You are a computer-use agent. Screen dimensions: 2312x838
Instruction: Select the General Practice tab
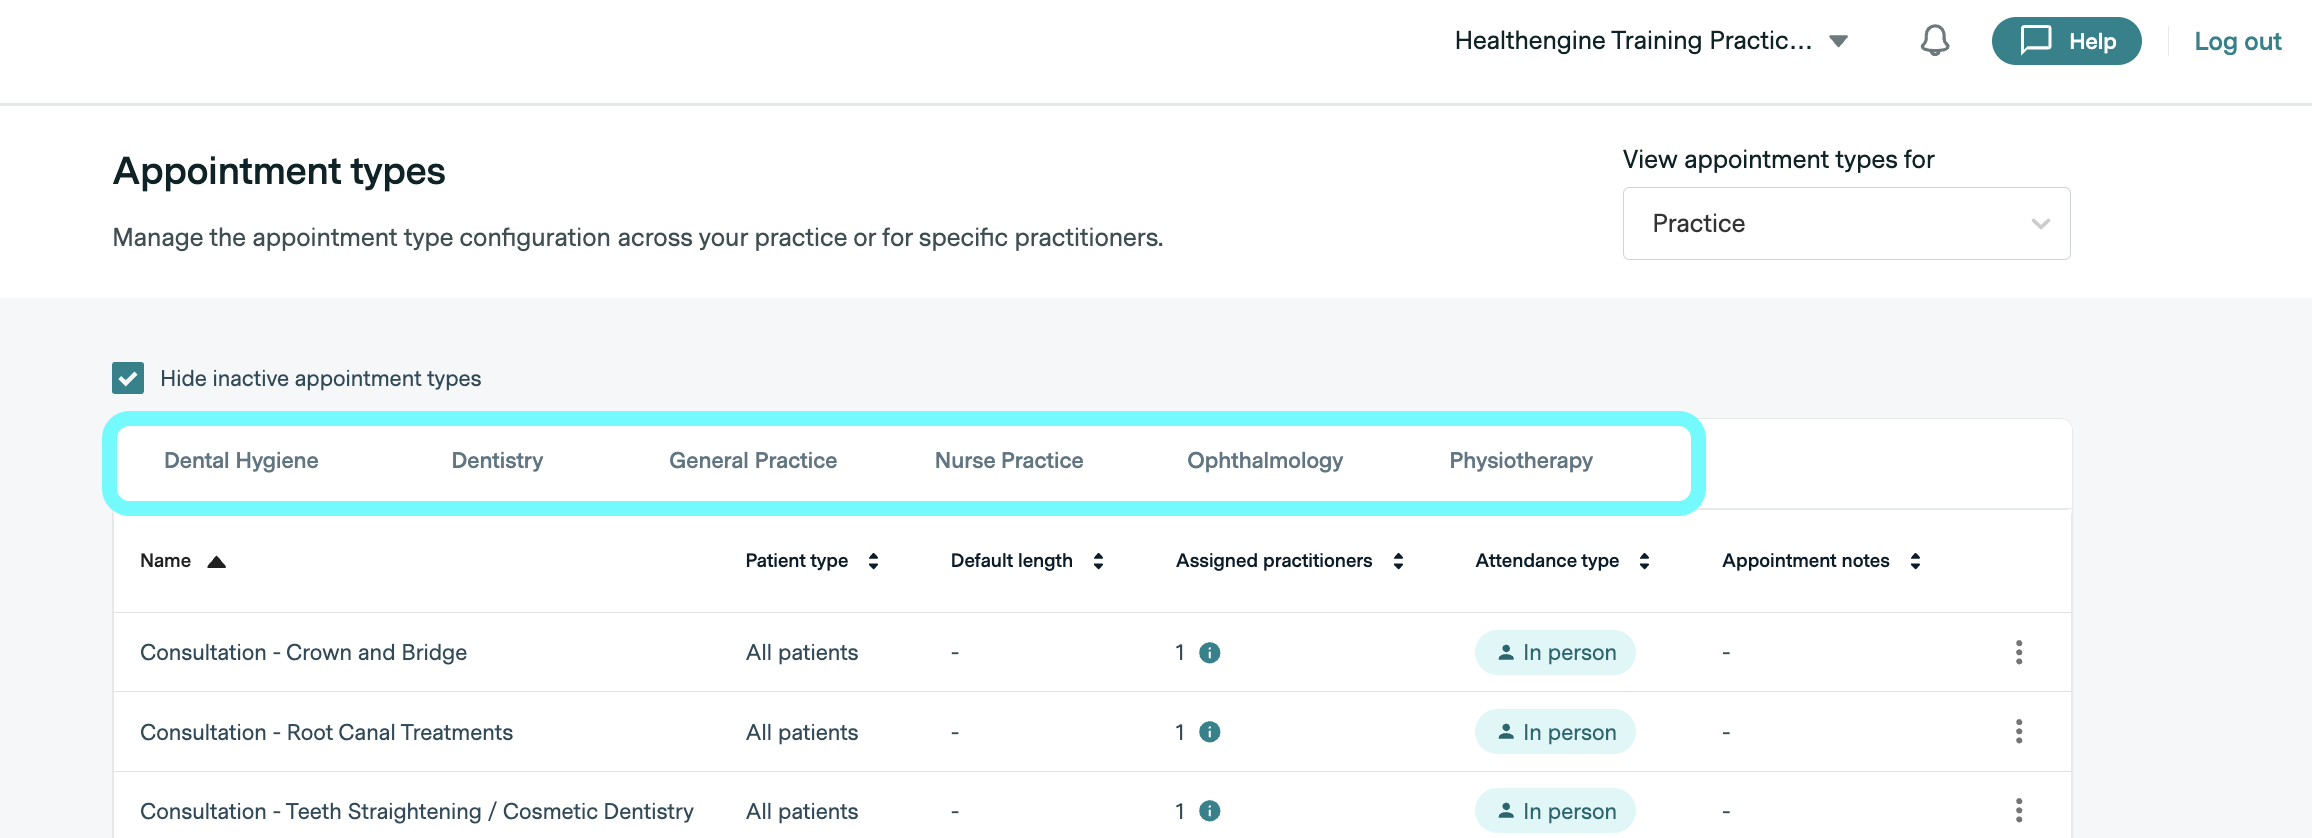click(x=753, y=461)
